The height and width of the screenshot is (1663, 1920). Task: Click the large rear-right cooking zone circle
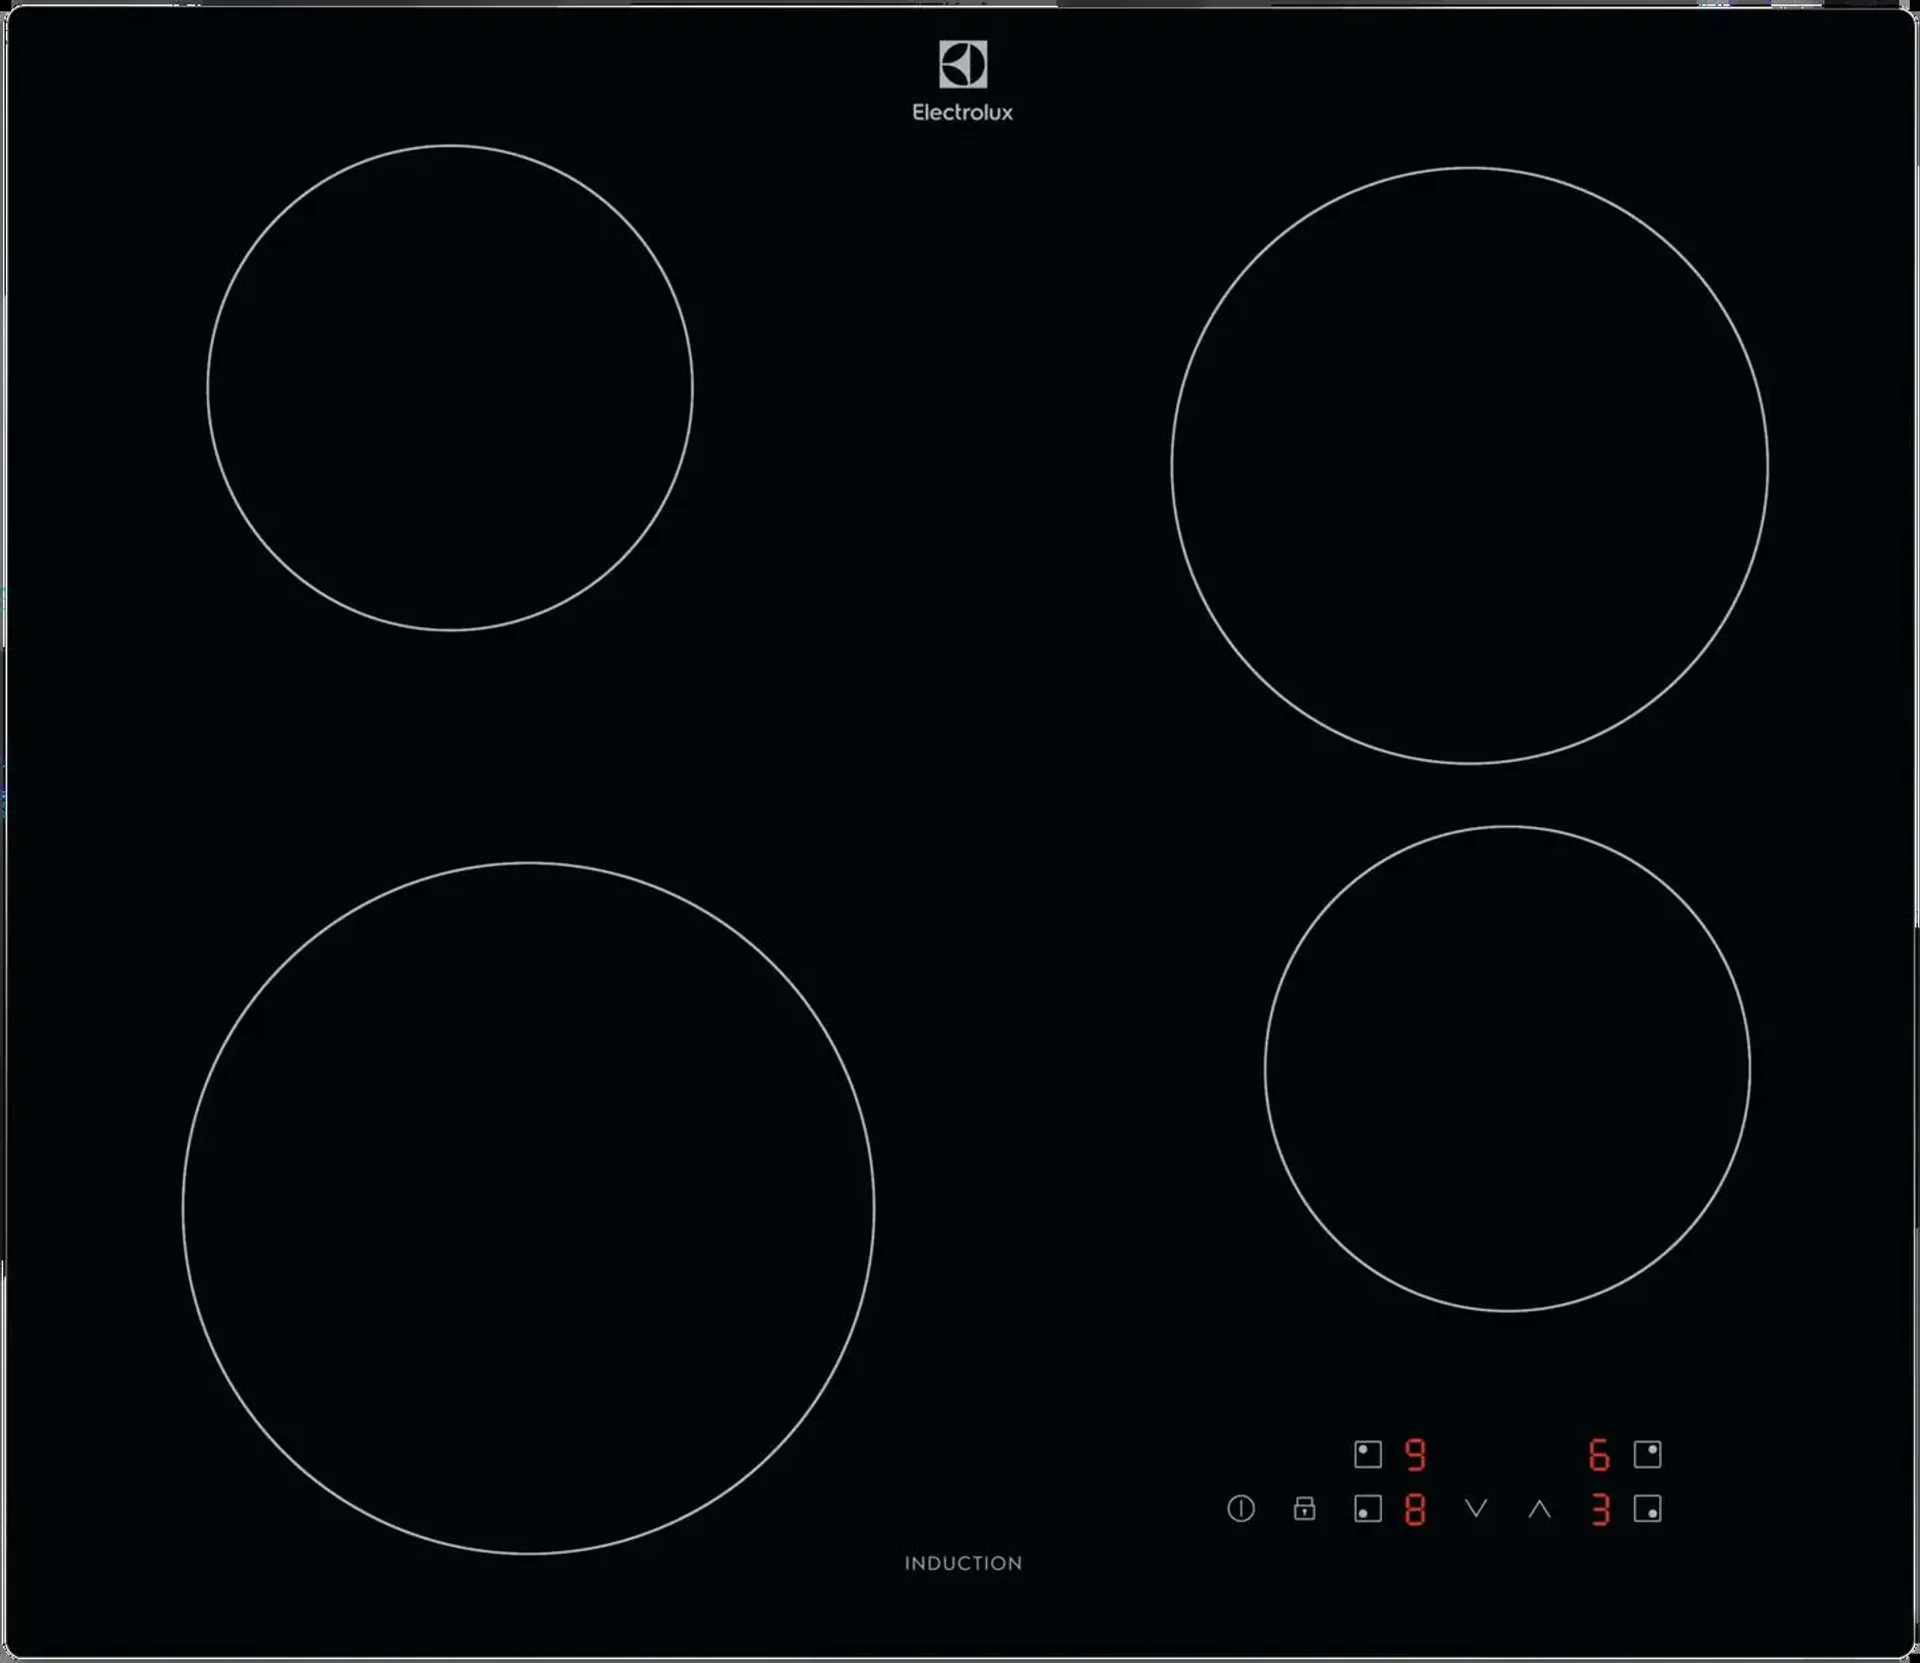tap(1469, 465)
